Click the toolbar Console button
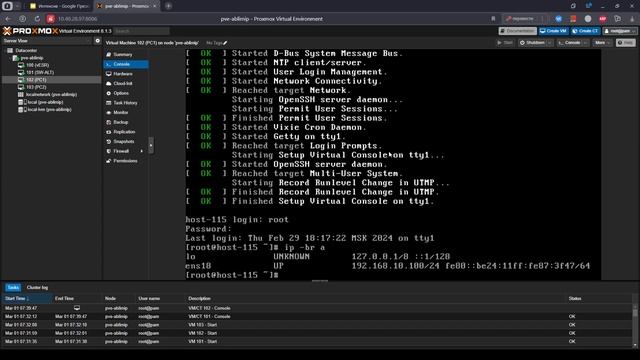This screenshot has height=360, width=640. tap(570, 42)
